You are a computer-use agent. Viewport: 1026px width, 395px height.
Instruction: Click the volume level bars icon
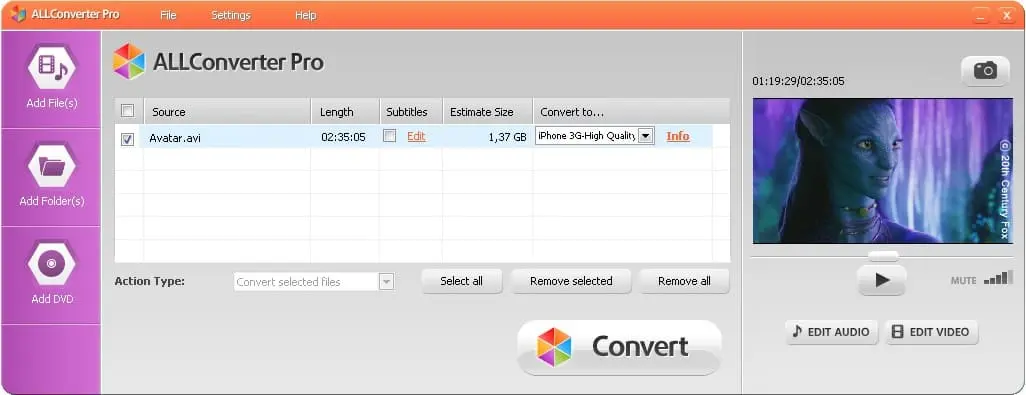[x=998, y=278]
